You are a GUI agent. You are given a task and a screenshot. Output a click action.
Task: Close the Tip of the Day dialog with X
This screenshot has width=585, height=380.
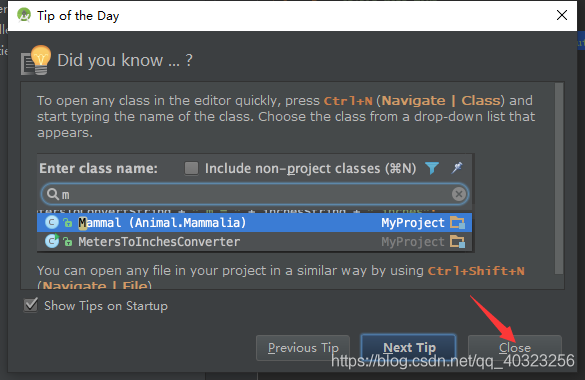[562, 15]
